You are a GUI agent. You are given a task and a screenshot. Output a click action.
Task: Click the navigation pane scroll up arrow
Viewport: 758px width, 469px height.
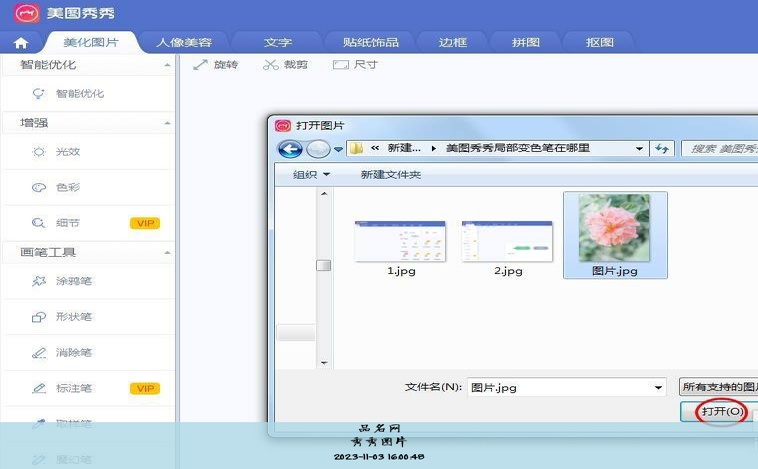(x=324, y=194)
